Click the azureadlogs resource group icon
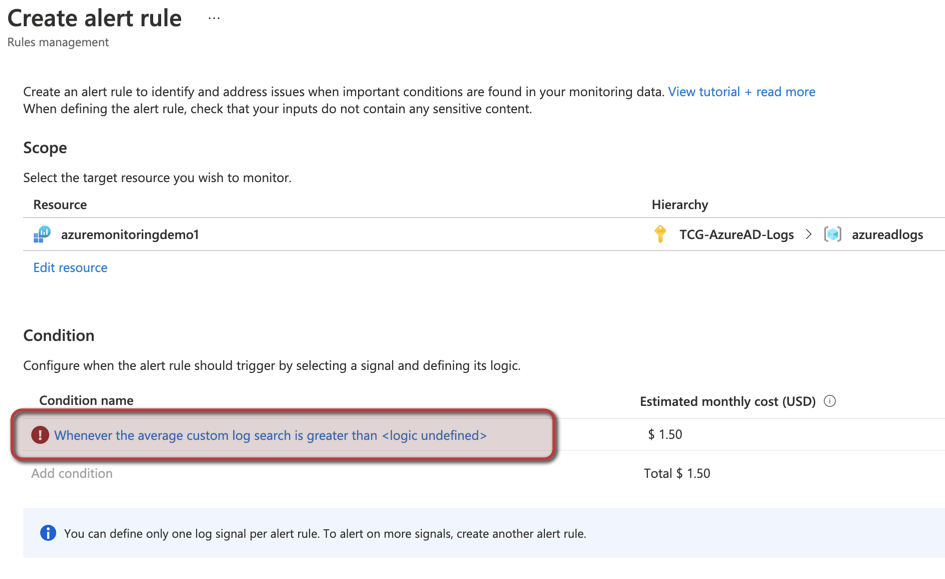The height and width of the screenshot is (579, 945). point(832,234)
